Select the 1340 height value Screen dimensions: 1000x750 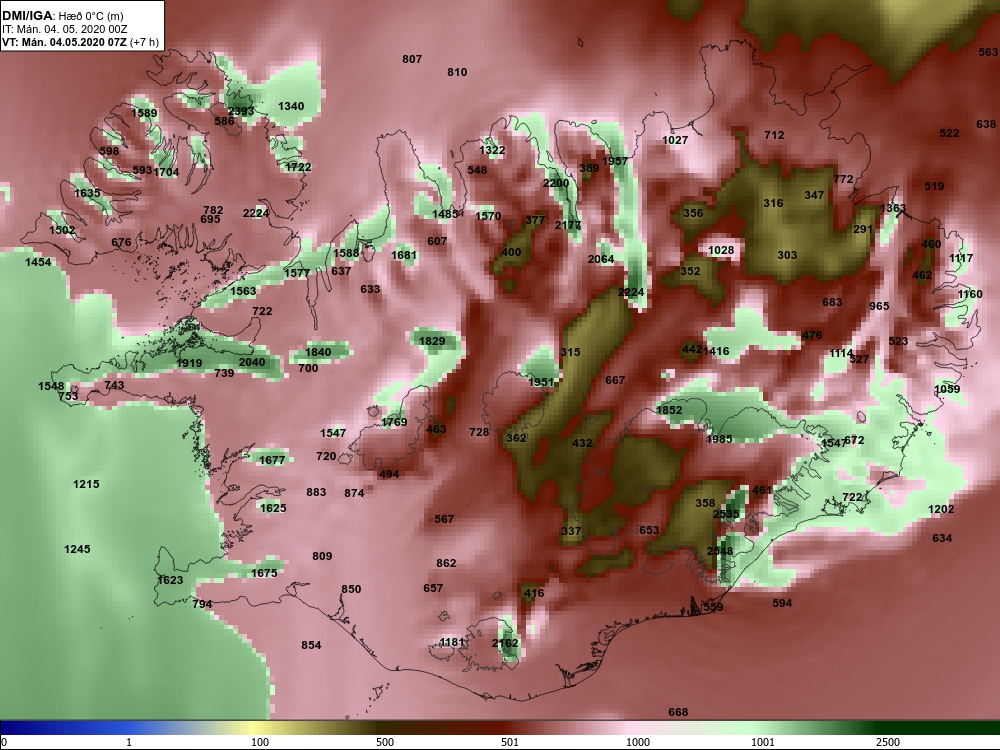click(x=291, y=106)
